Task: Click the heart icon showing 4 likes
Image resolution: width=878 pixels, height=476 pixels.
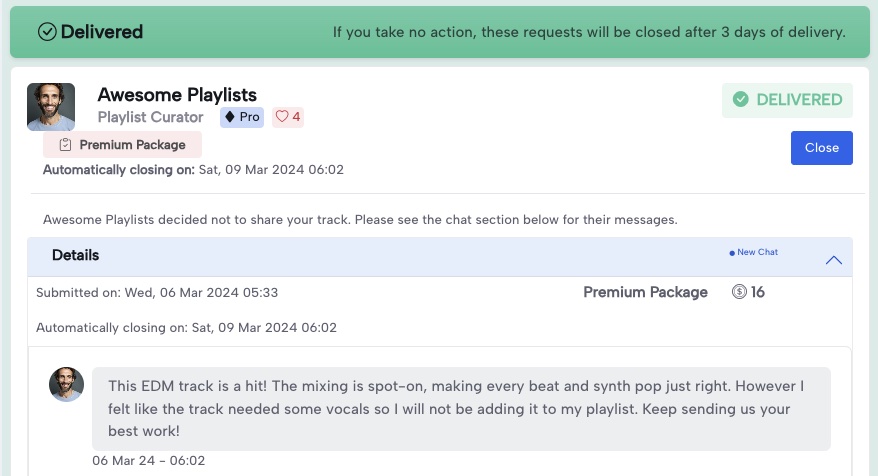Action: (282, 117)
